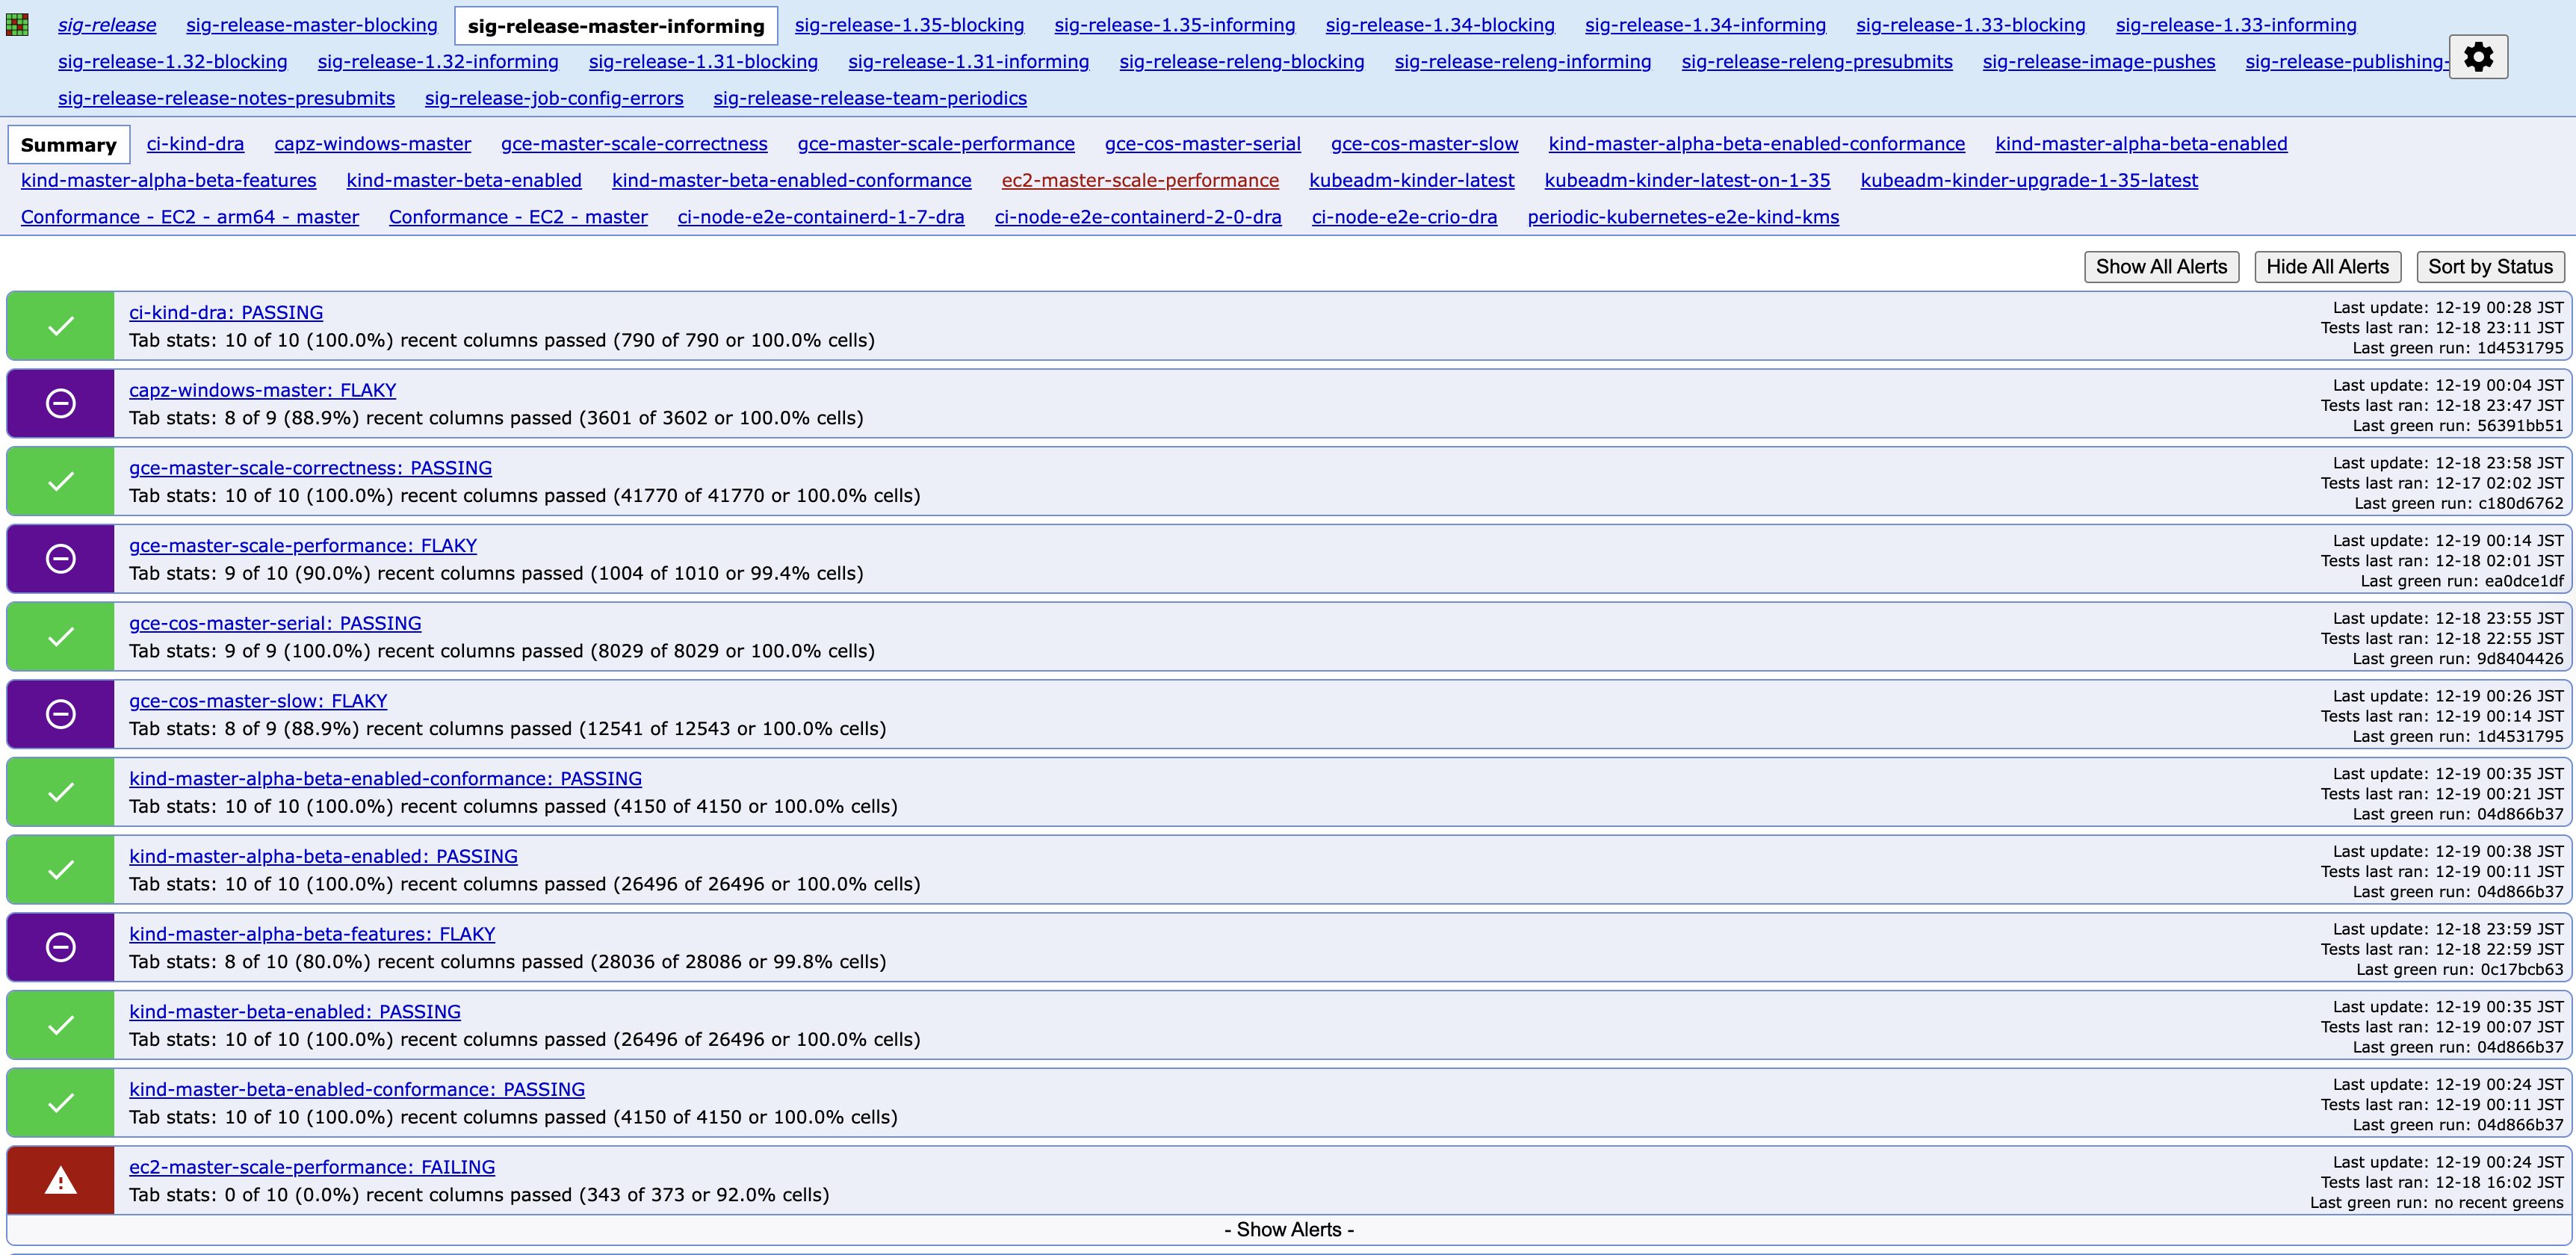The height and width of the screenshot is (1255, 2576).
Task: Show all alerts on the page
Action: coord(2161,266)
